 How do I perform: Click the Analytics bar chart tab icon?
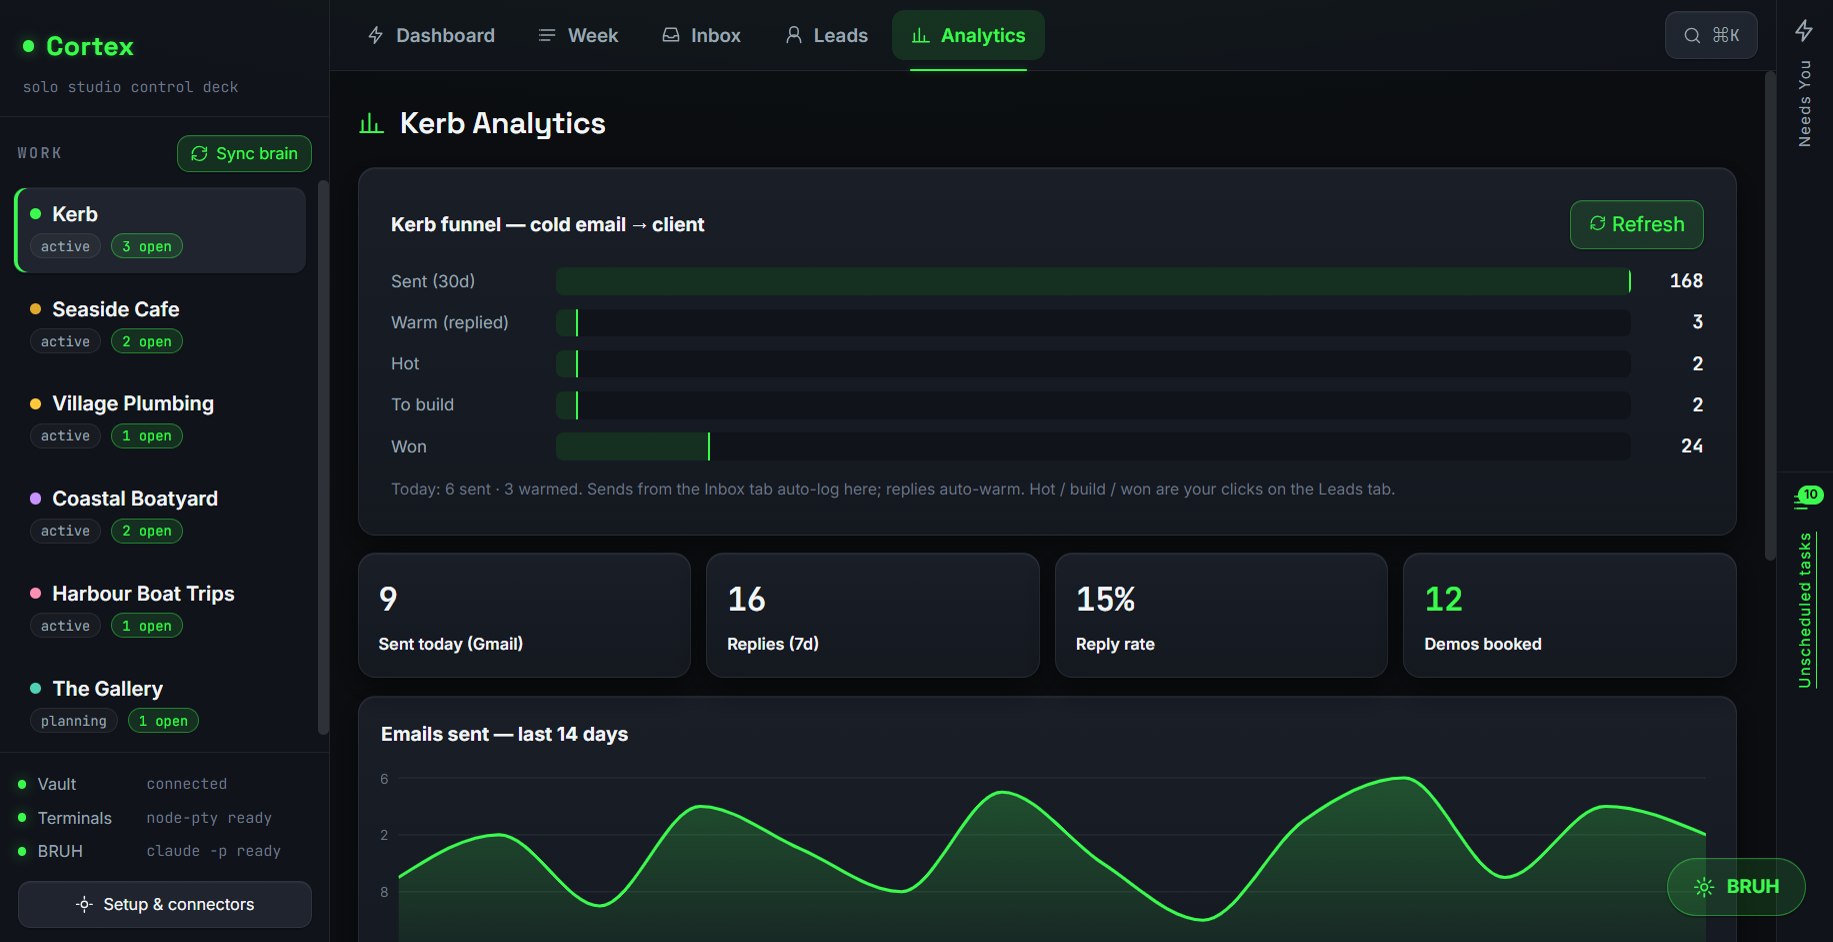coord(920,36)
